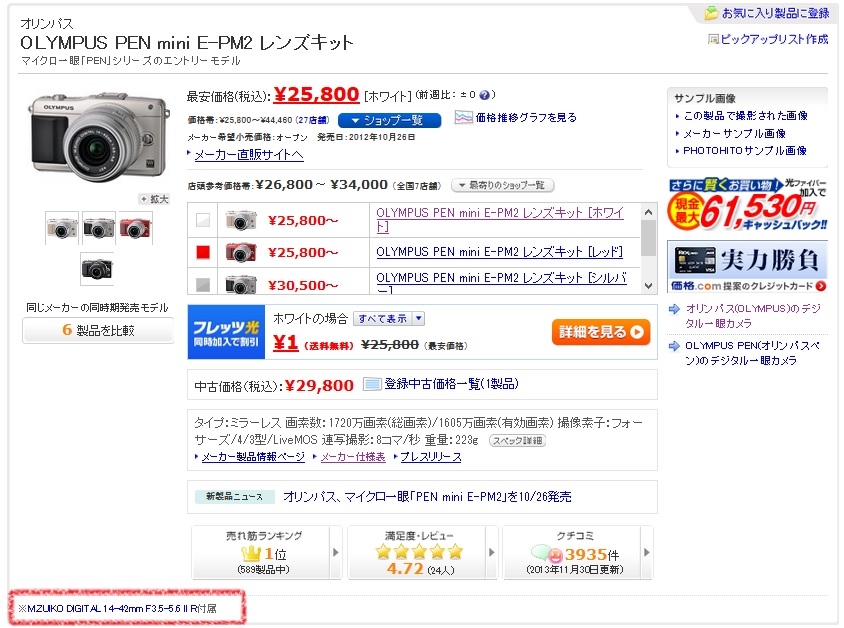Click the red camera thumbnail
Viewport: 844px width, 628px height.
point(136,228)
